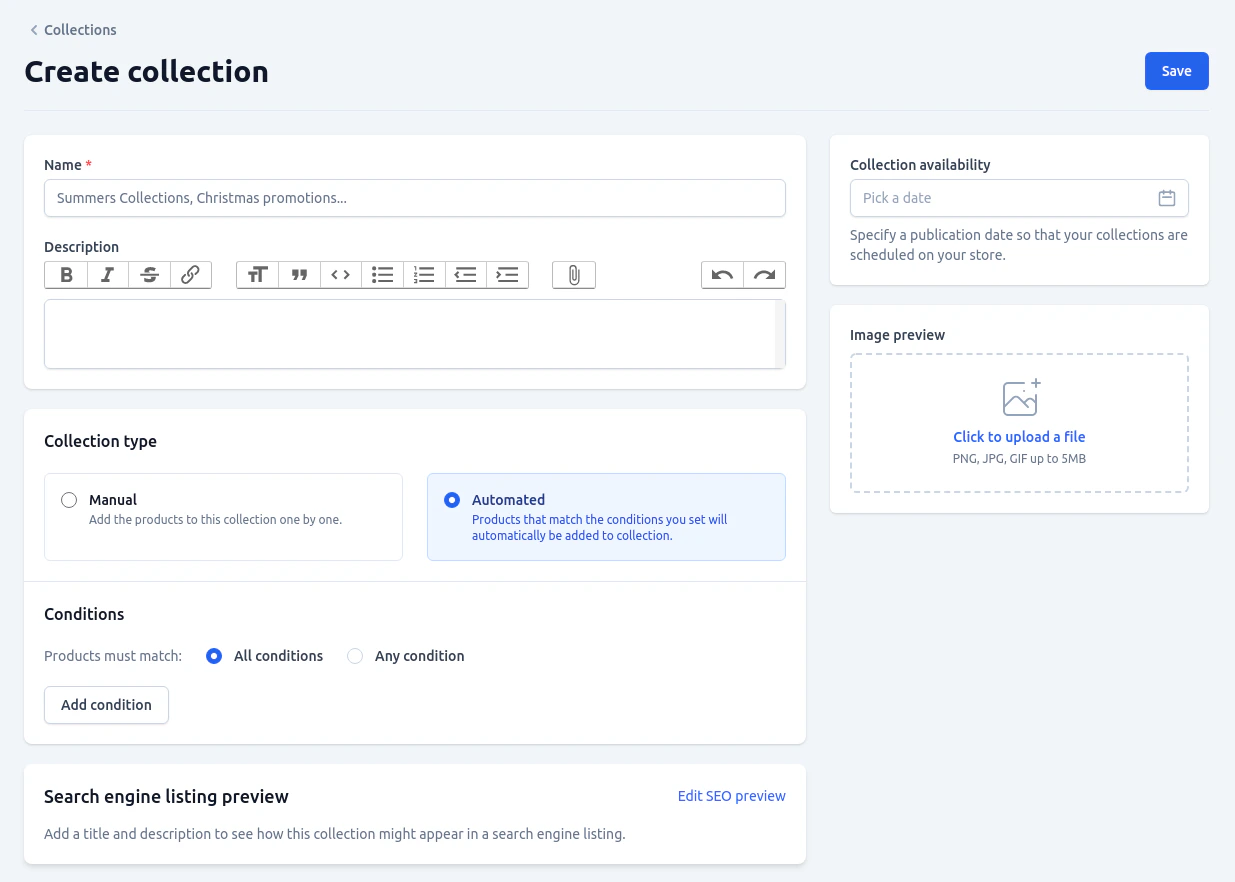This screenshot has height=882, width=1235.
Task: Open Edit SEO preview
Action: [731, 796]
